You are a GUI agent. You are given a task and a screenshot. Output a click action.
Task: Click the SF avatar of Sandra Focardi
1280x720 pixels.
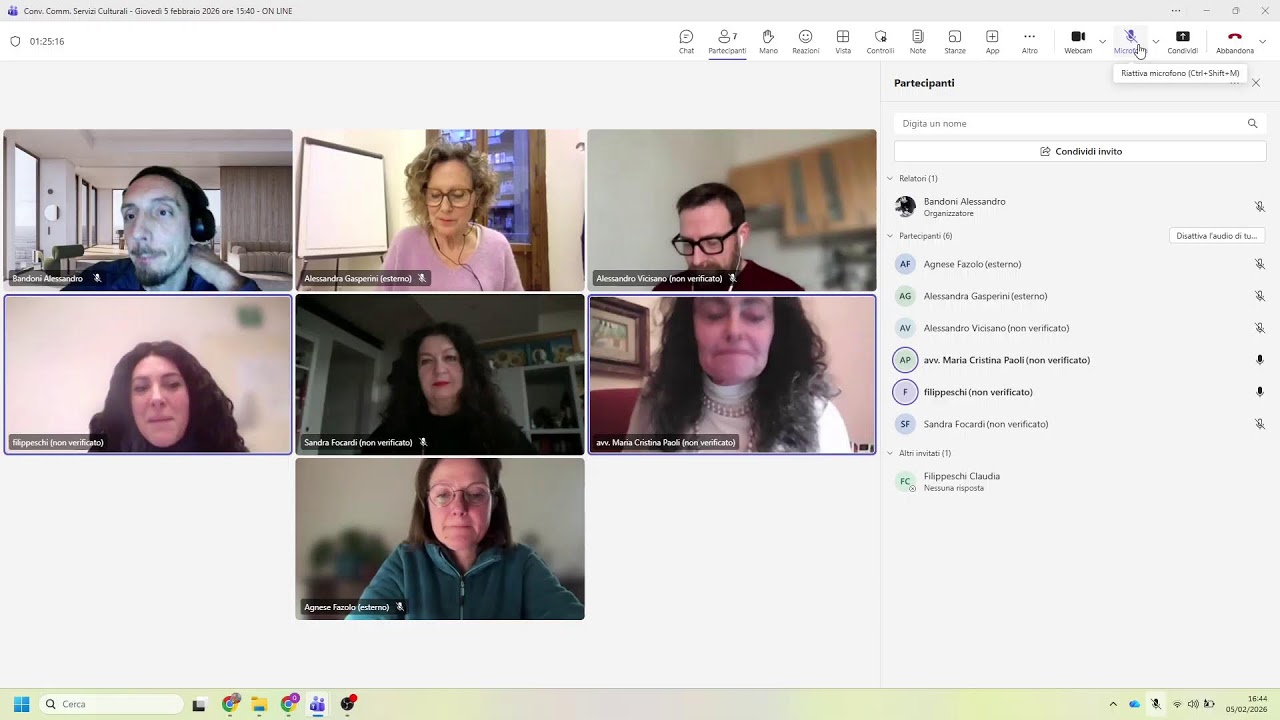tap(905, 424)
